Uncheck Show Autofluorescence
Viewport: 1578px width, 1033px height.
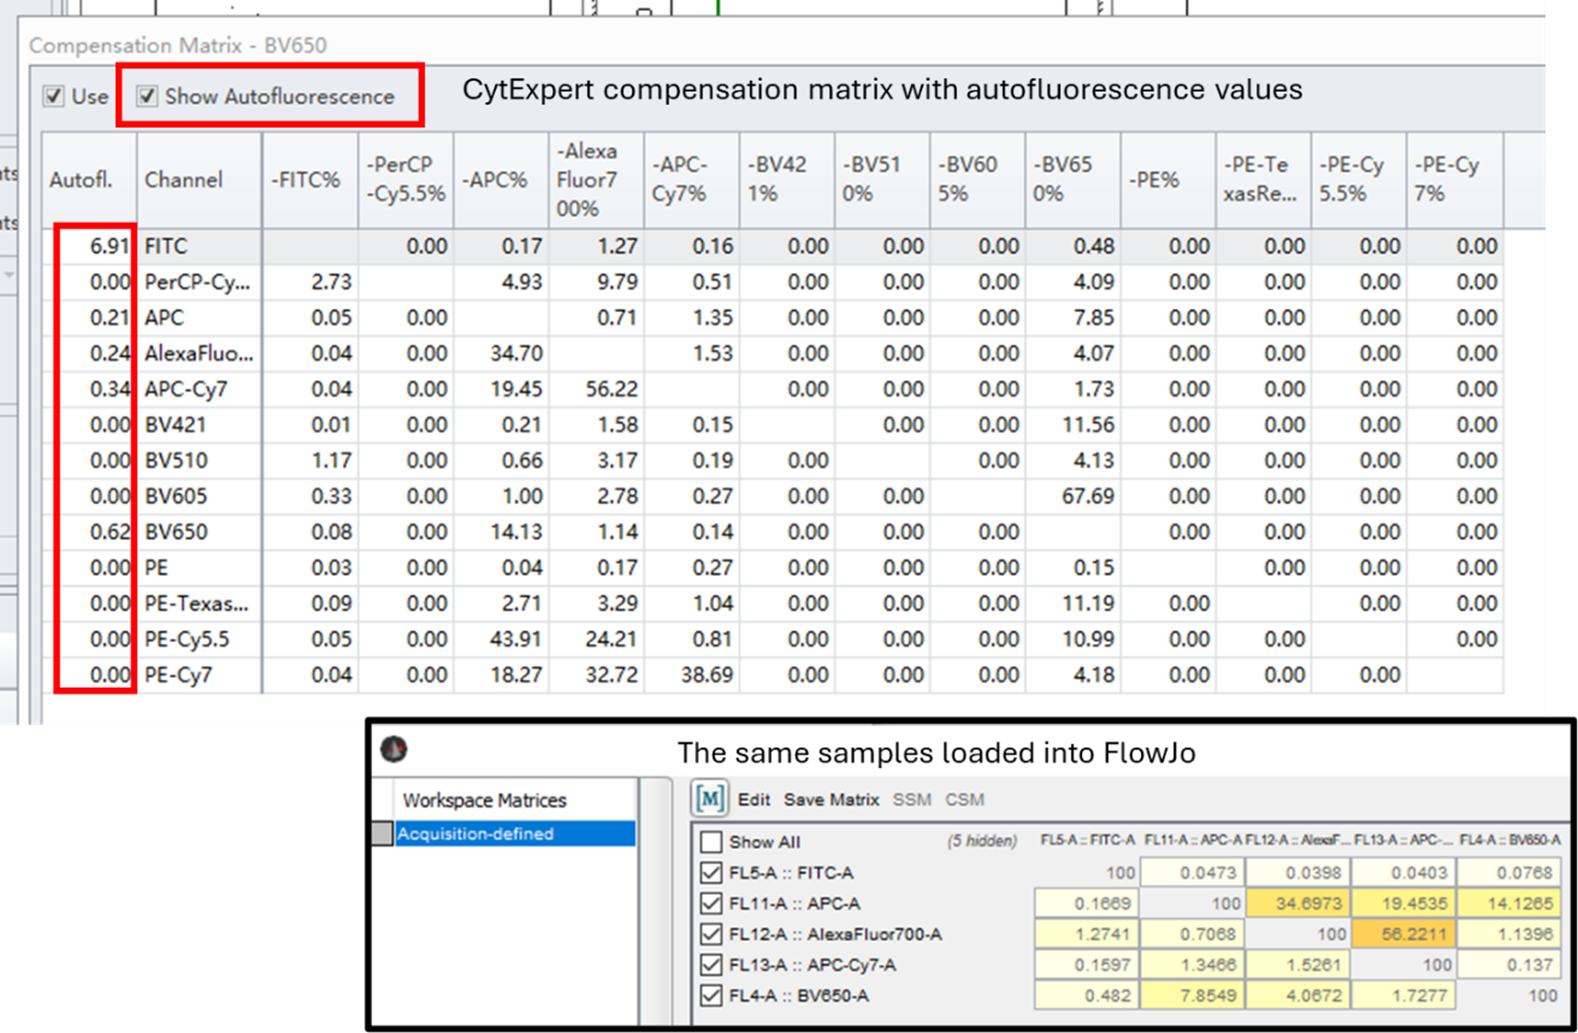point(147,97)
